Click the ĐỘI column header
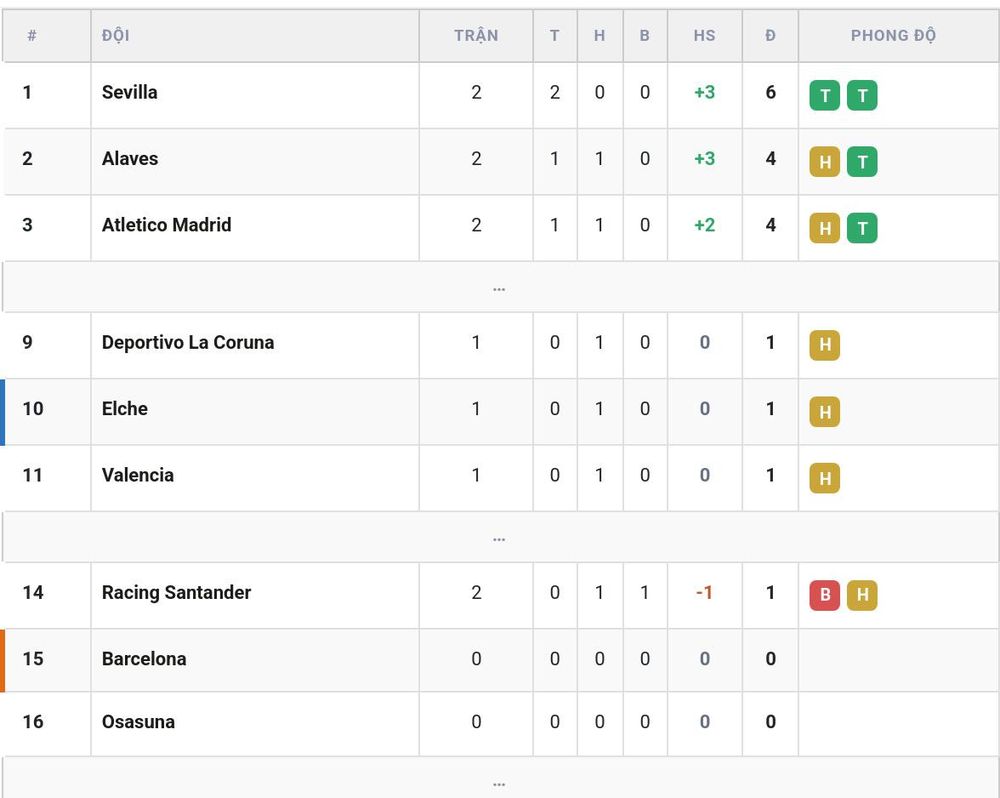The width and height of the screenshot is (1000, 798). tap(115, 35)
